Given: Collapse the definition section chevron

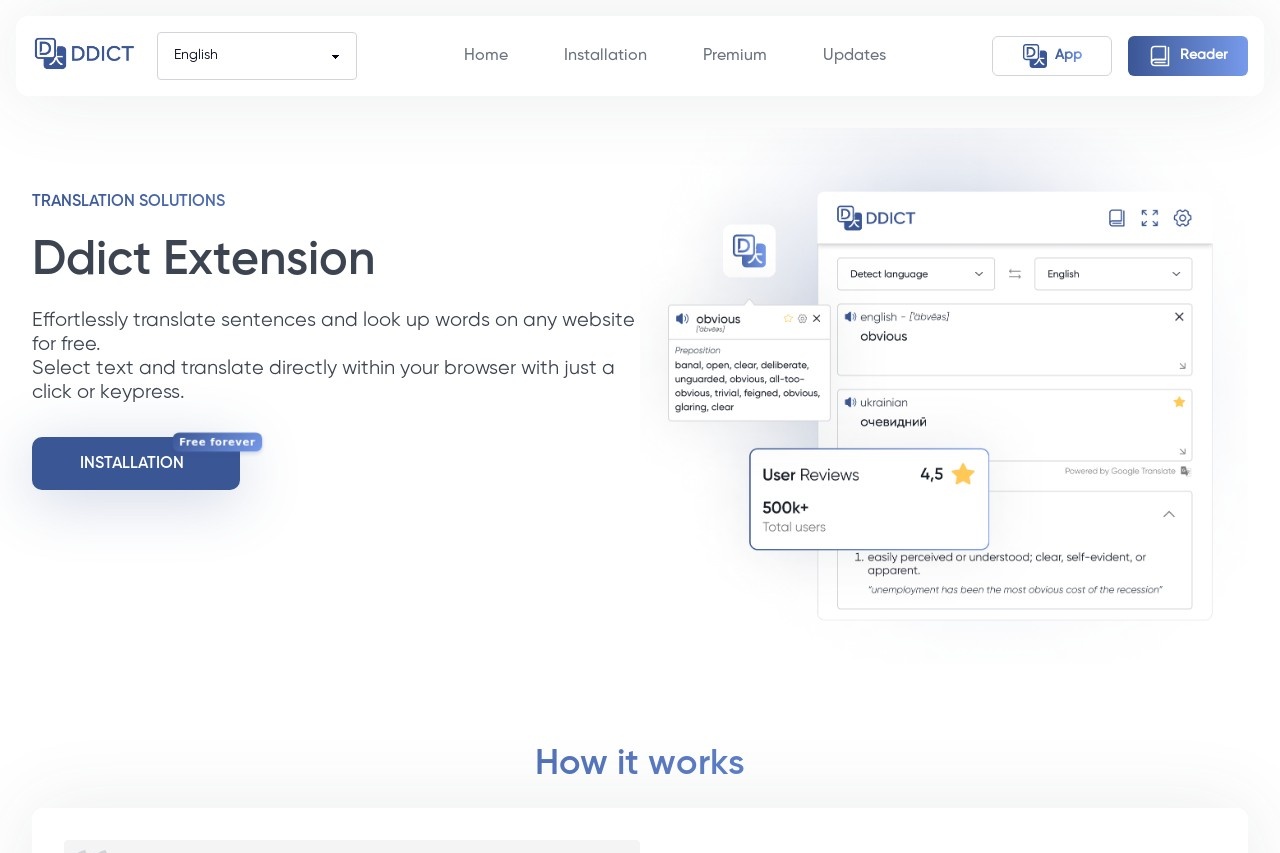Looking at the screenshot, I should 1169,514.
